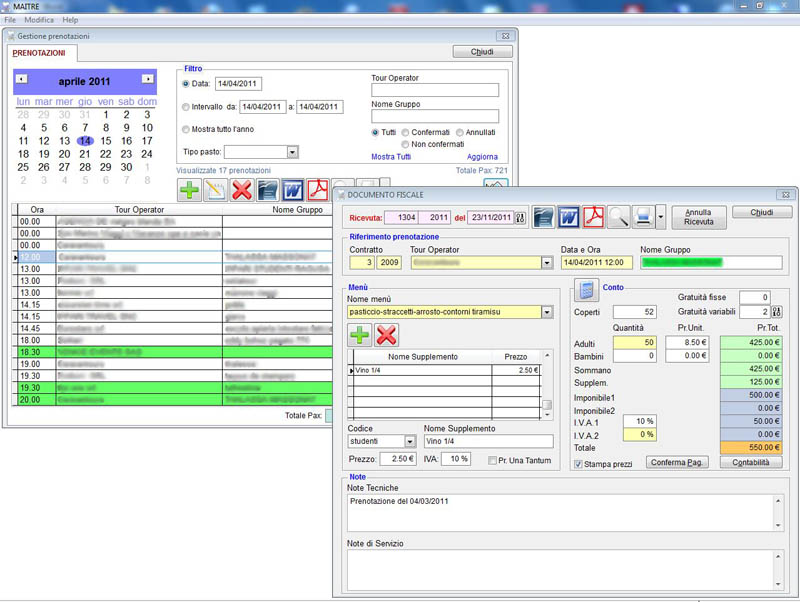Click the notepad edit icon in the reservations toolbar
The image size is (800, 602).
pos(216,190)
